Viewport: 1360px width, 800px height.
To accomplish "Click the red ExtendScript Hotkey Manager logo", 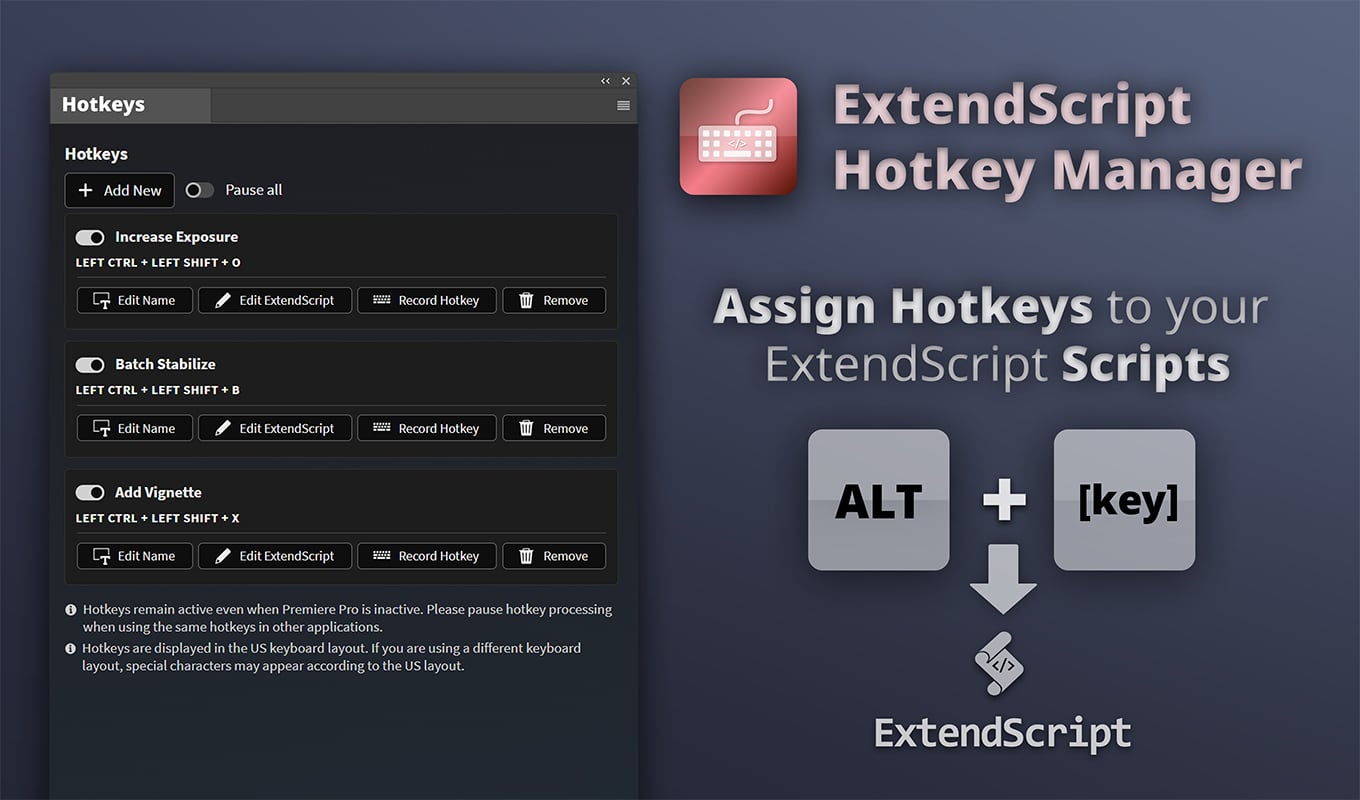I will (738, 136).
